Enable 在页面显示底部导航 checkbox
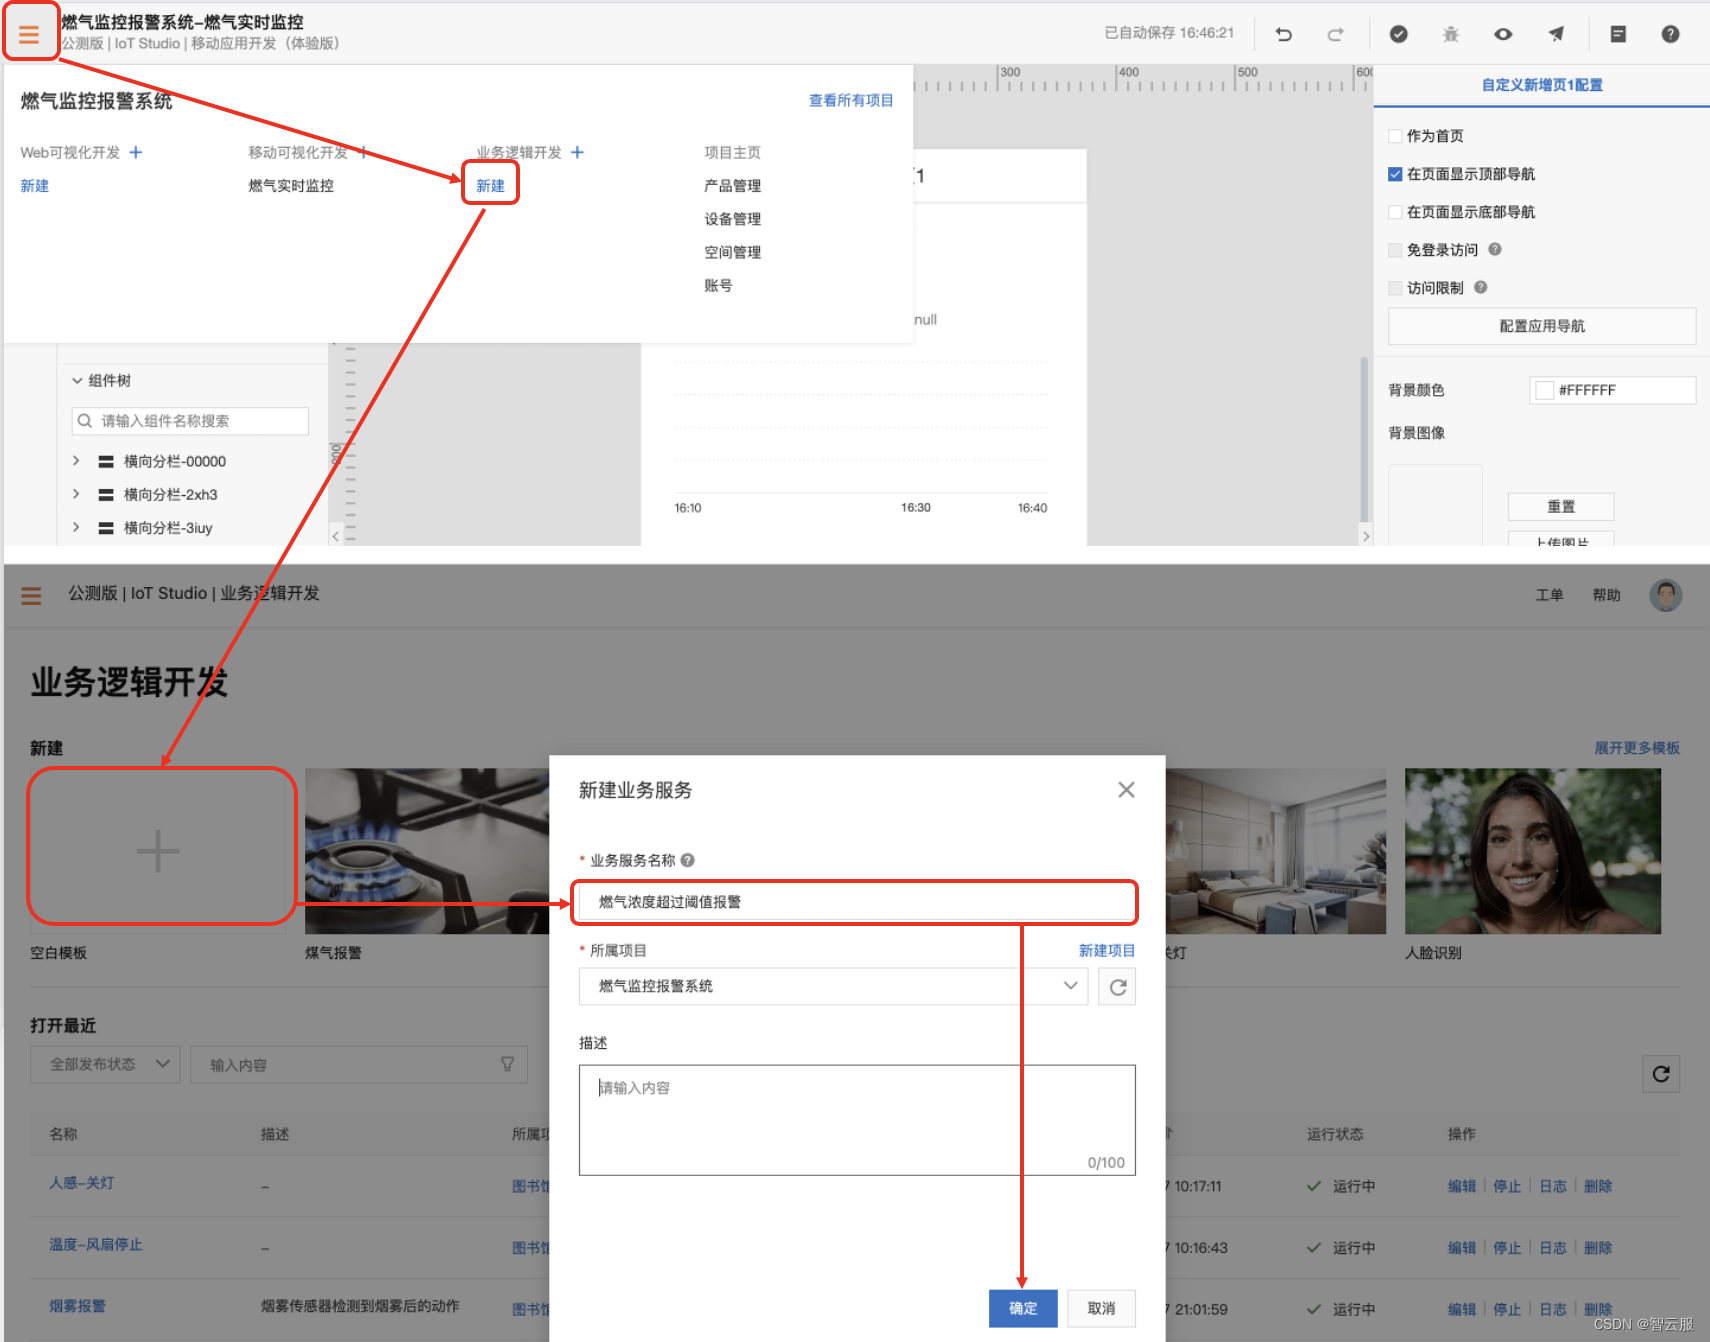 1395,212
